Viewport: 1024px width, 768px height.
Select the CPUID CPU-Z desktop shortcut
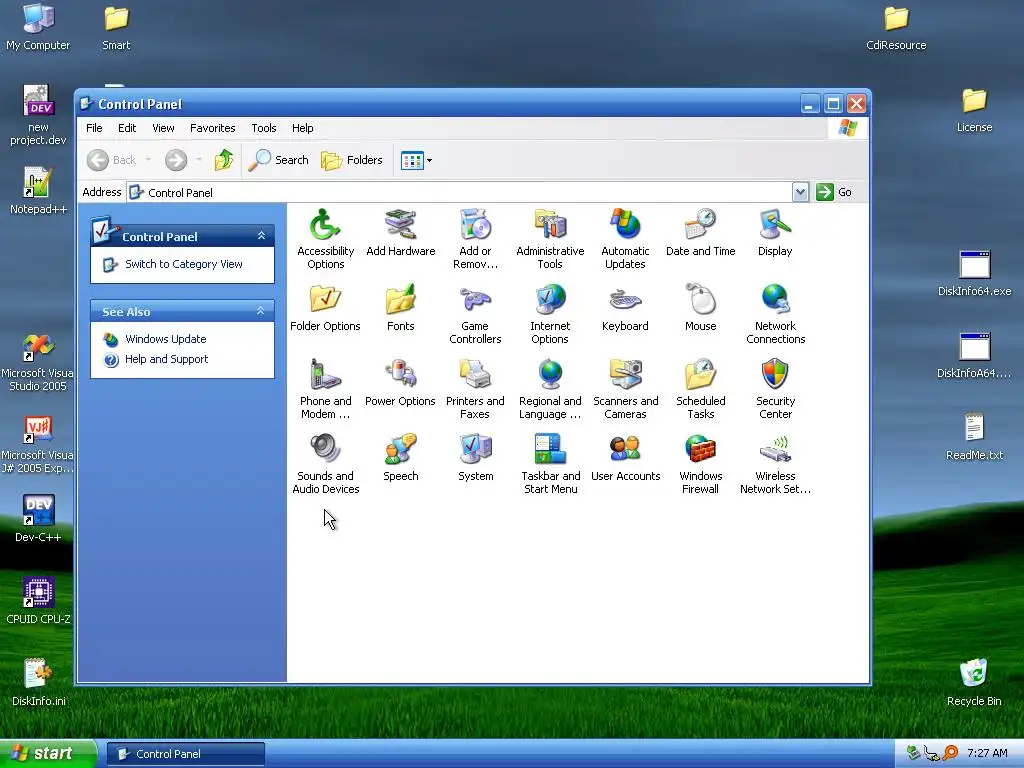tap(38, 600)
